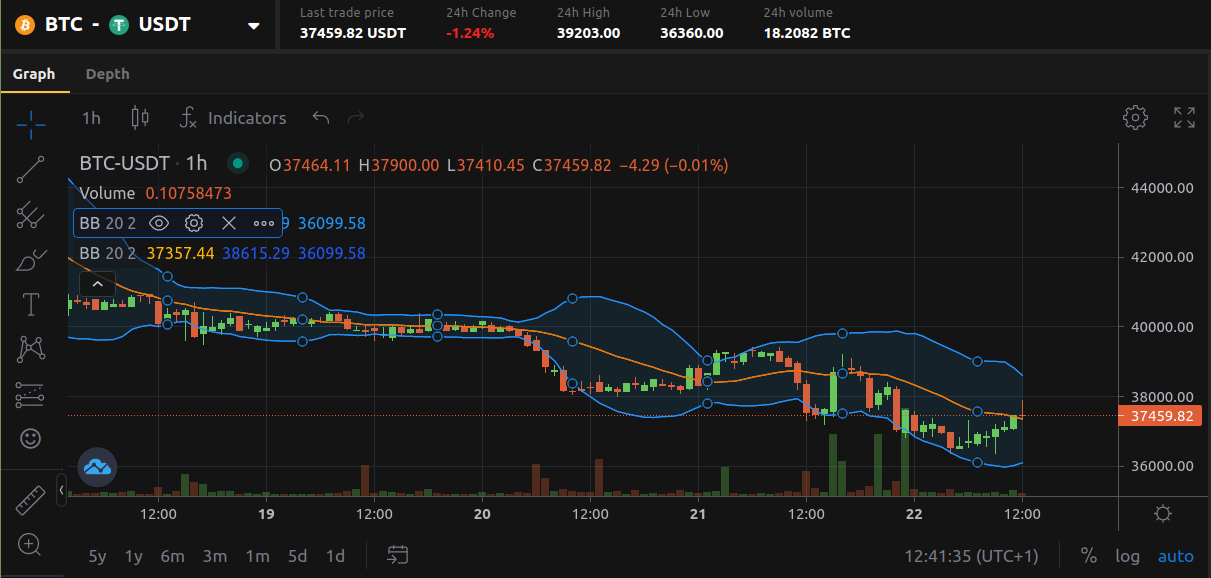Select the XABCD pattern tool
The height and width of the screenshot is (578, 1211).
point(30,348)
